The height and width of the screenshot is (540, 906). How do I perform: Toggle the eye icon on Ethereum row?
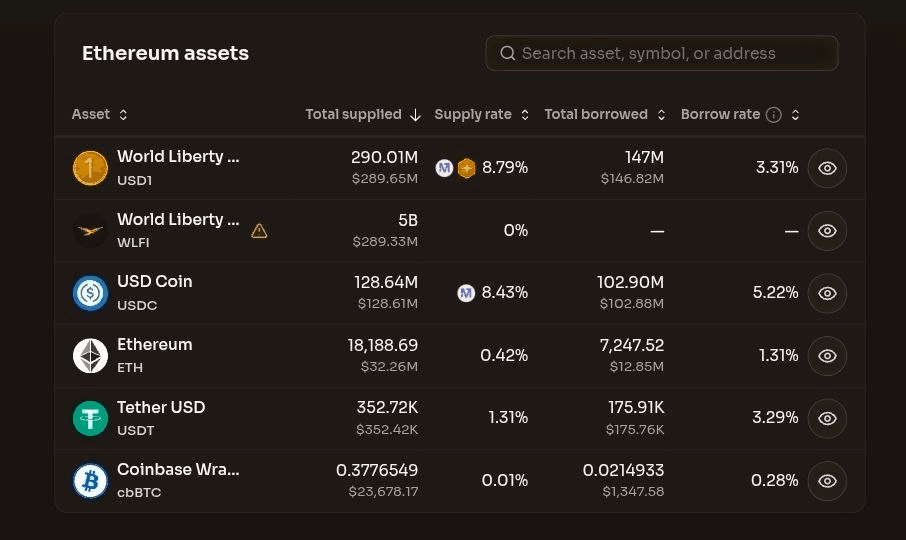[827, 356]
